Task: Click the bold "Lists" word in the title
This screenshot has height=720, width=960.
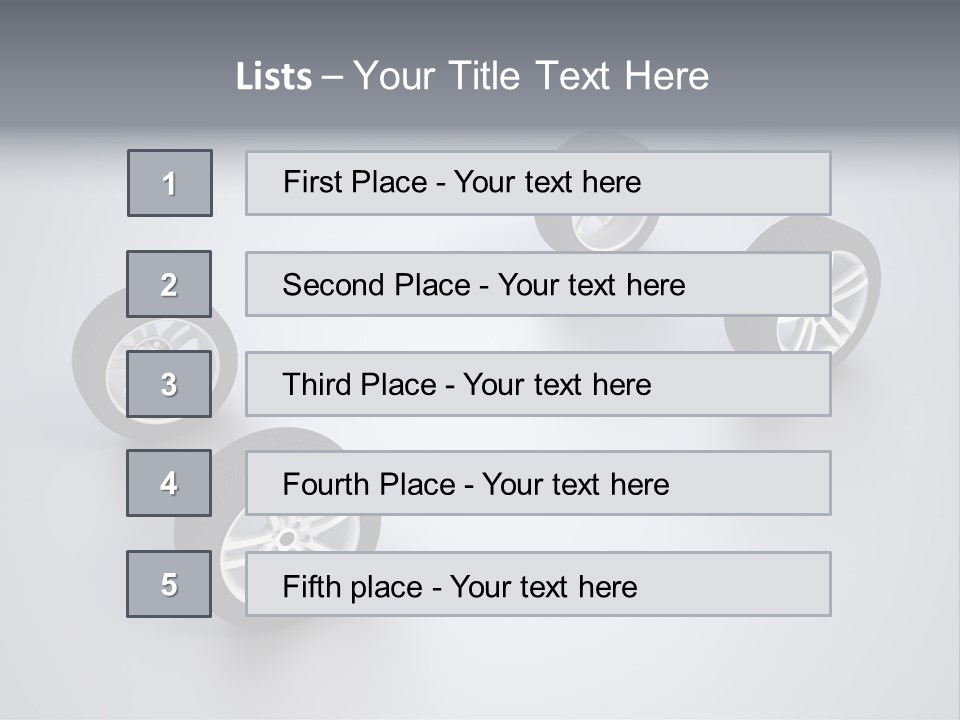Action: 273,77
